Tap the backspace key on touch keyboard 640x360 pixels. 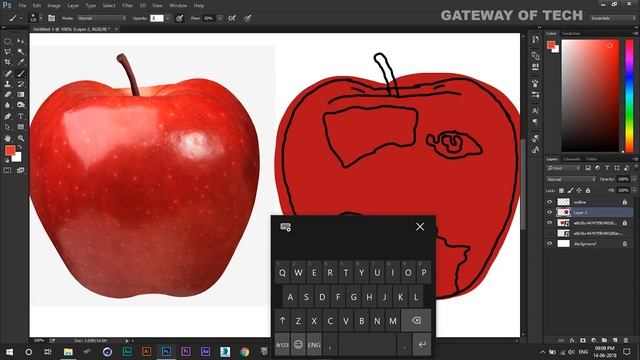coord(416,320)
